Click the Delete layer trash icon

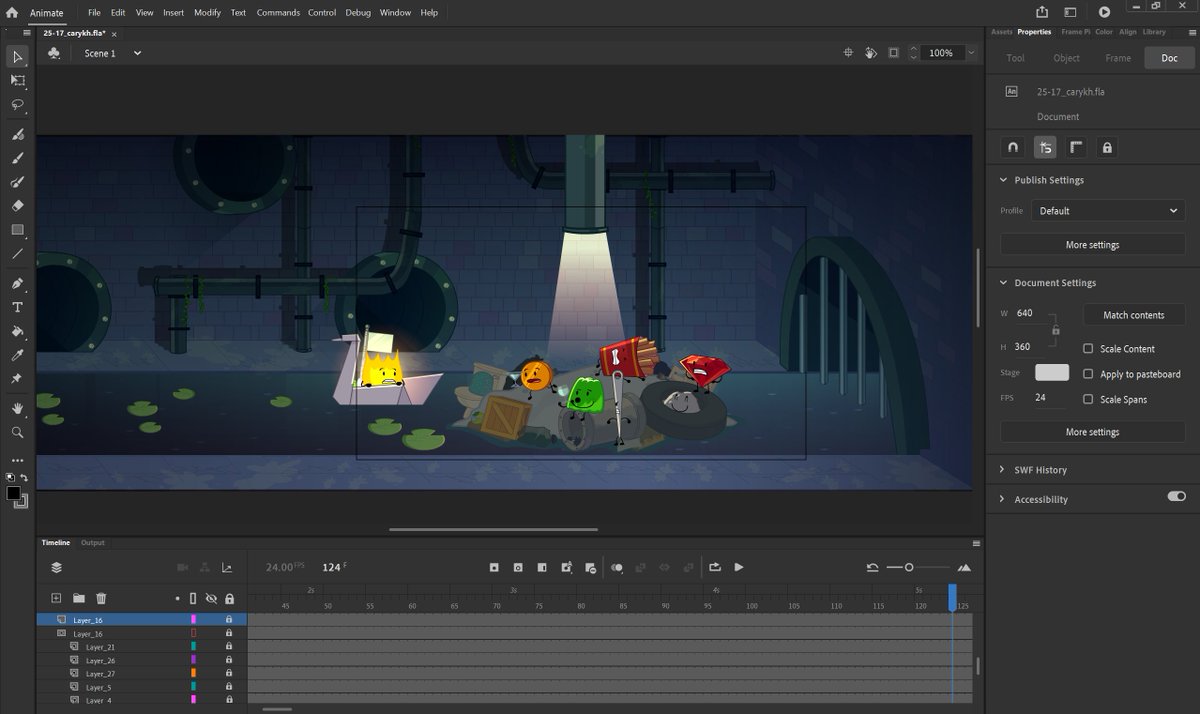click(101, 598)
